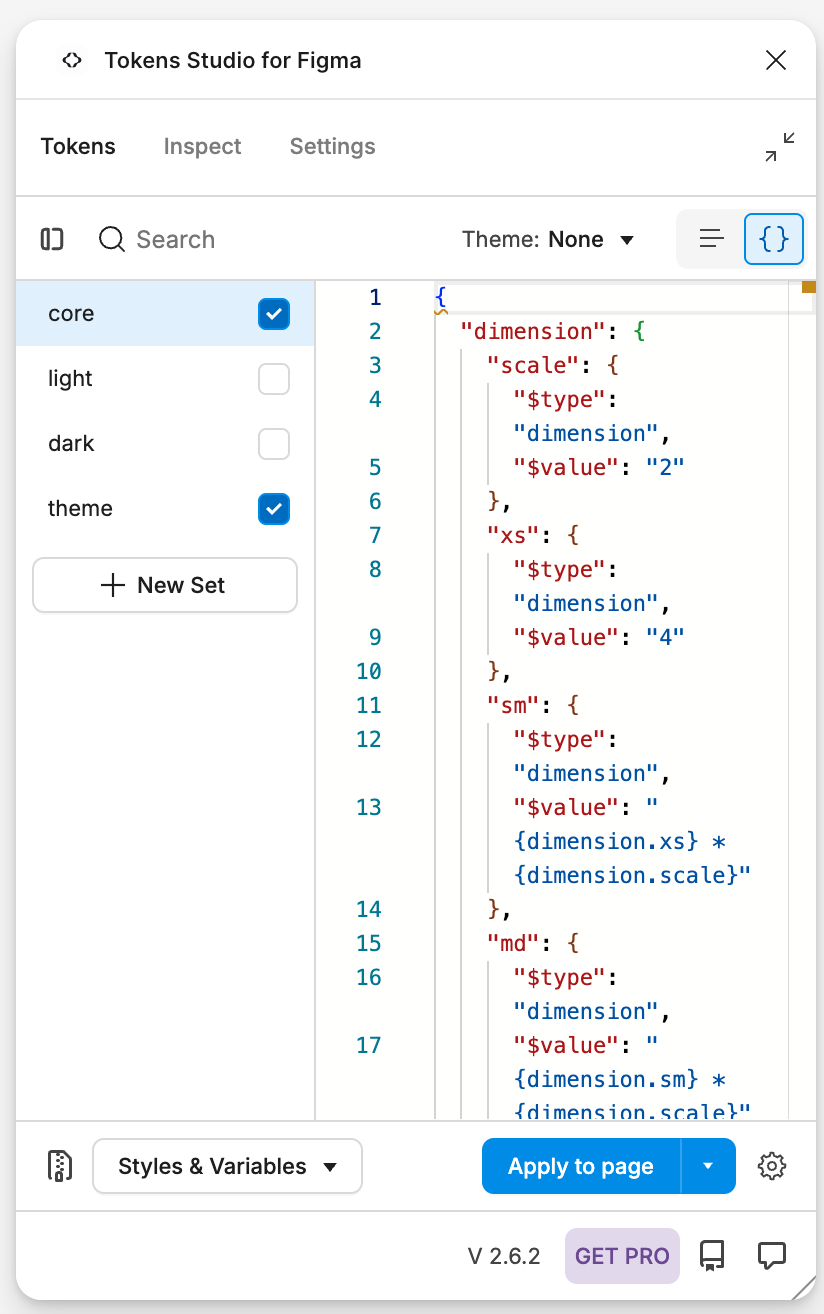Click the Tokens Studio plugin logo icon

(x=71, y=60)
